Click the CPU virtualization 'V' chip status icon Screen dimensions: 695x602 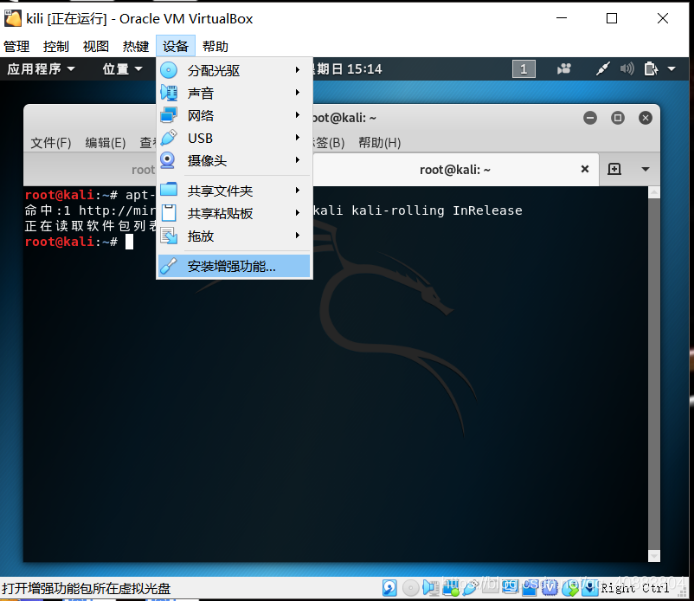(x=550, y=588)
